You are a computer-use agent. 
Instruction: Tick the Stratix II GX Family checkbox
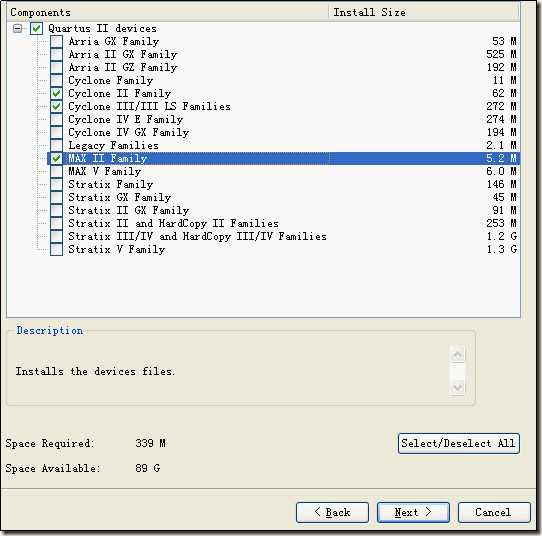(x=56, y=210)
